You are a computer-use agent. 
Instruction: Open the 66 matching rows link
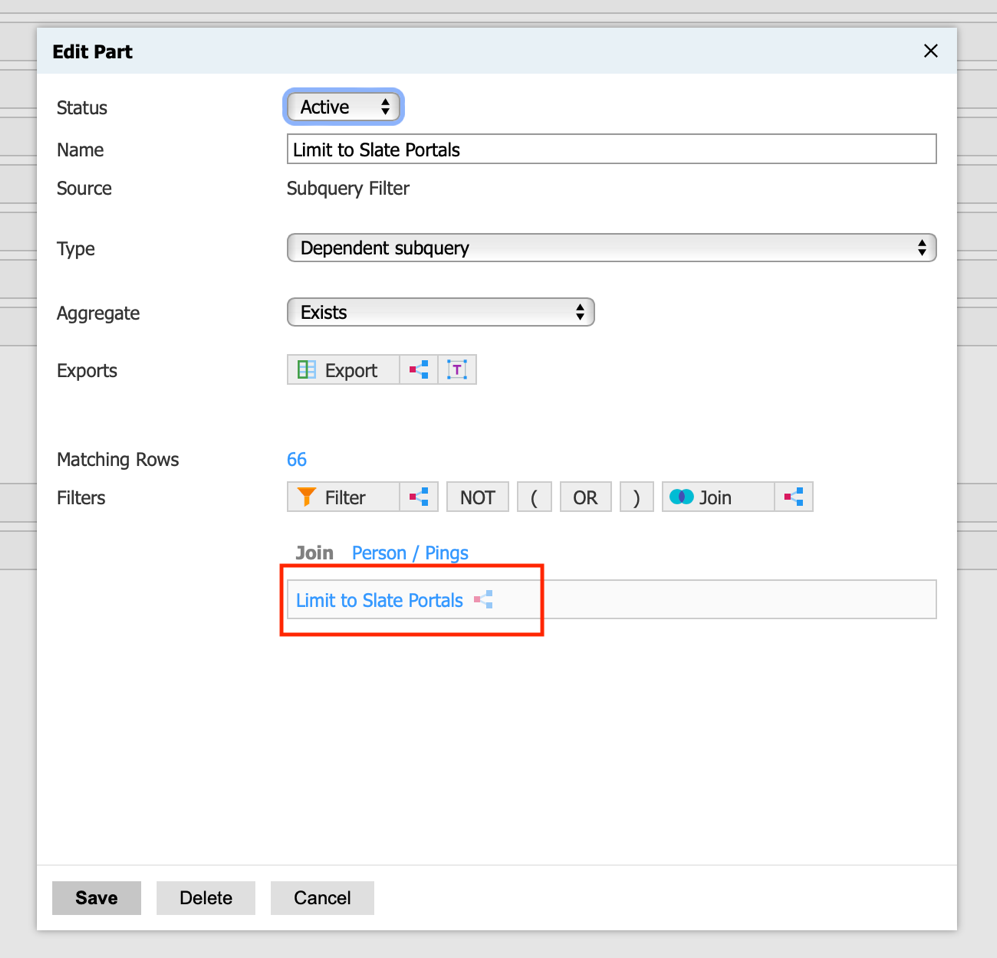coord(297,460)
